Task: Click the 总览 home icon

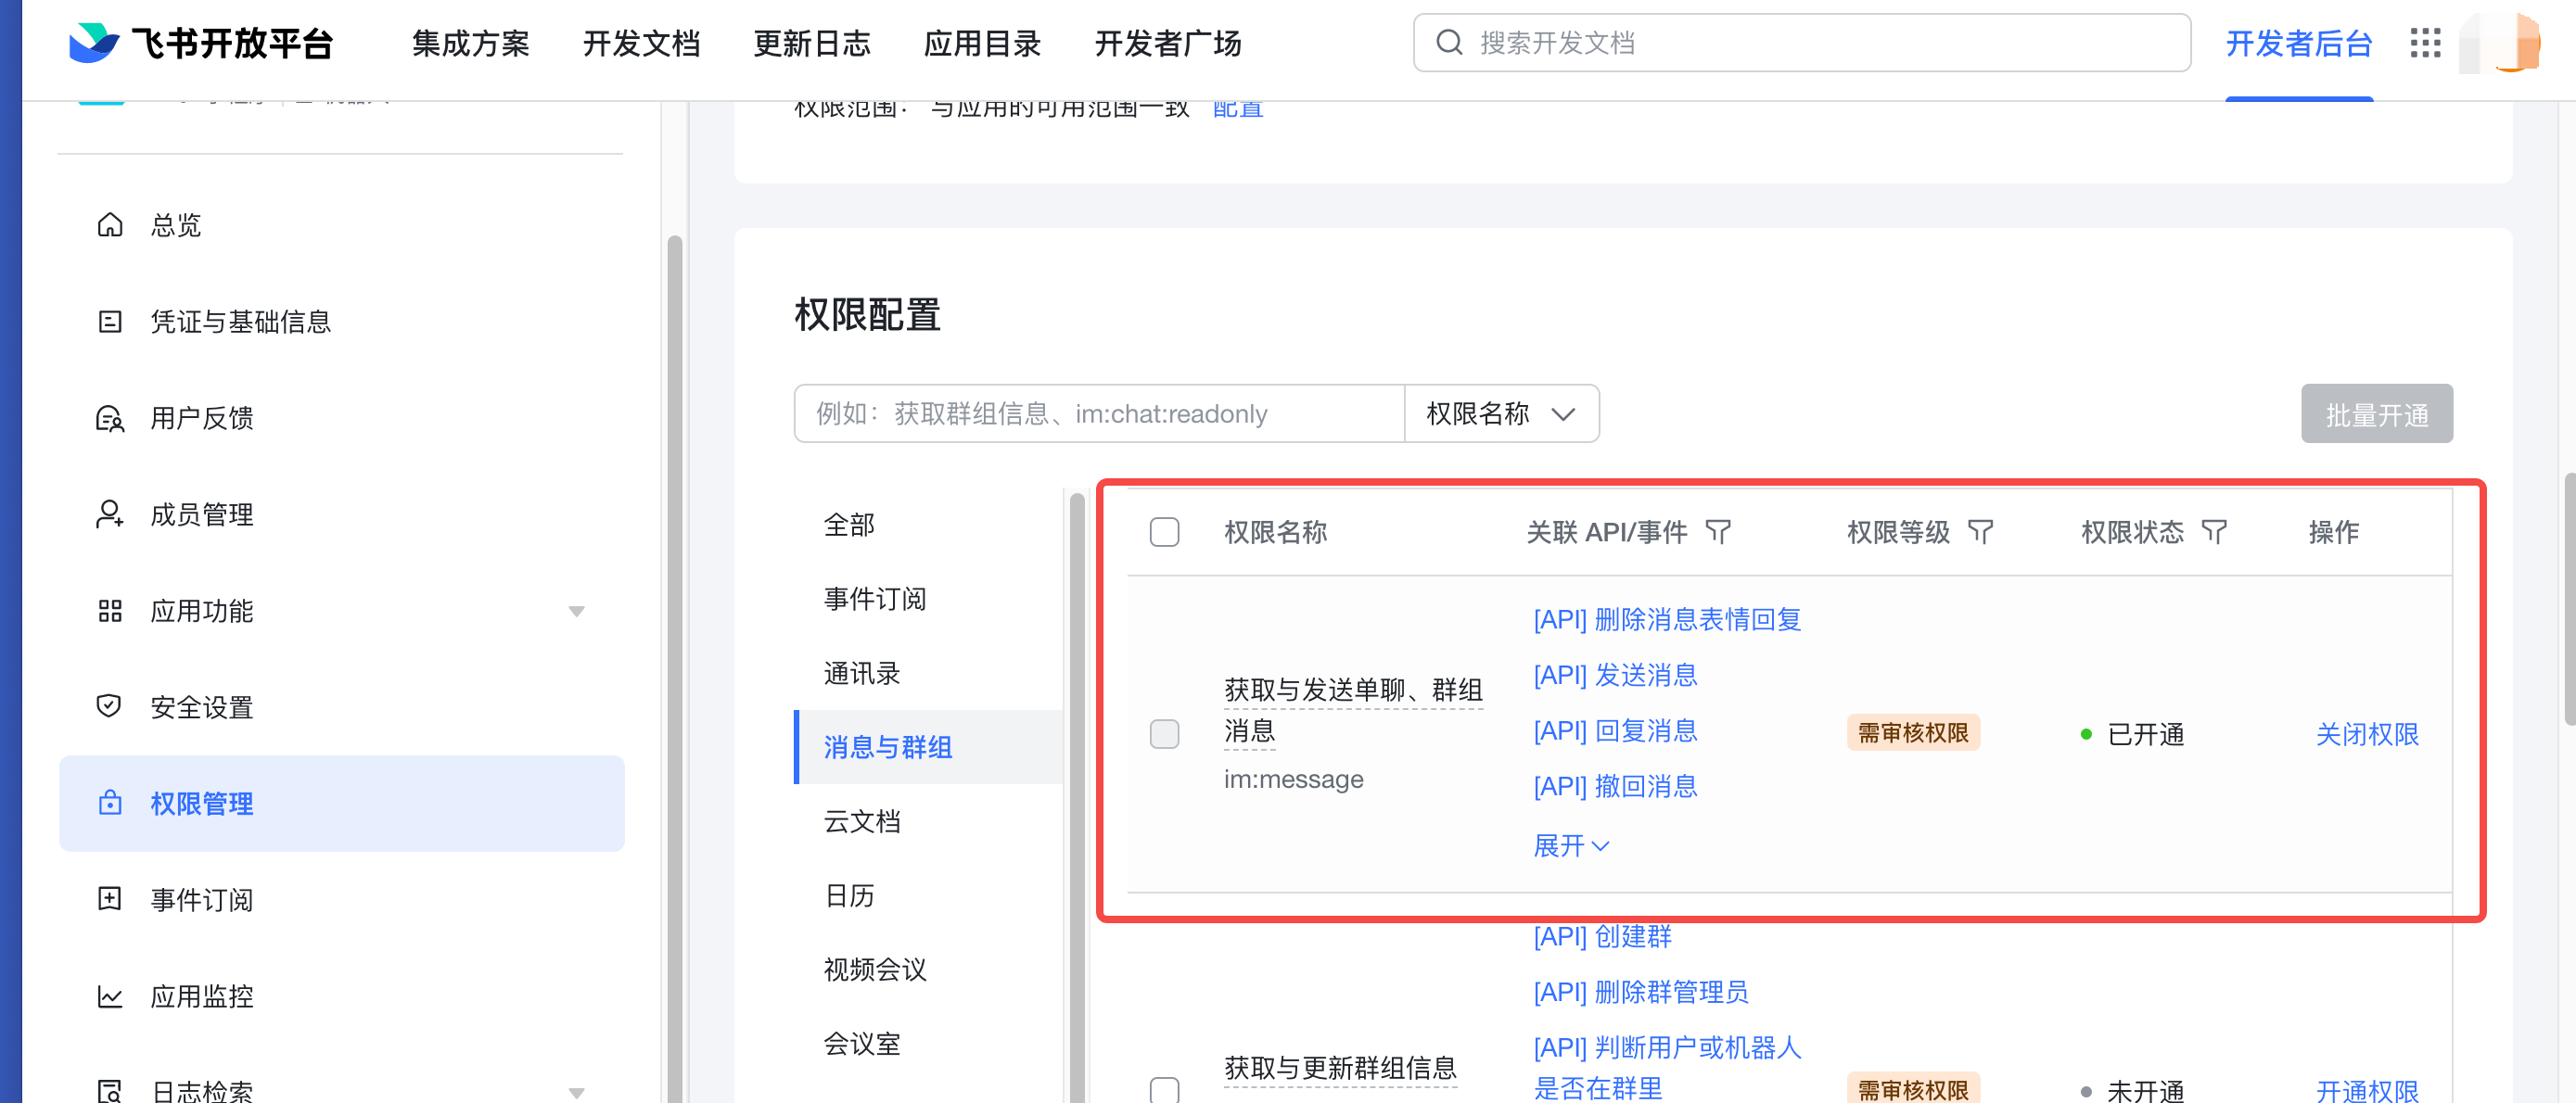Action: click(110, 225)
